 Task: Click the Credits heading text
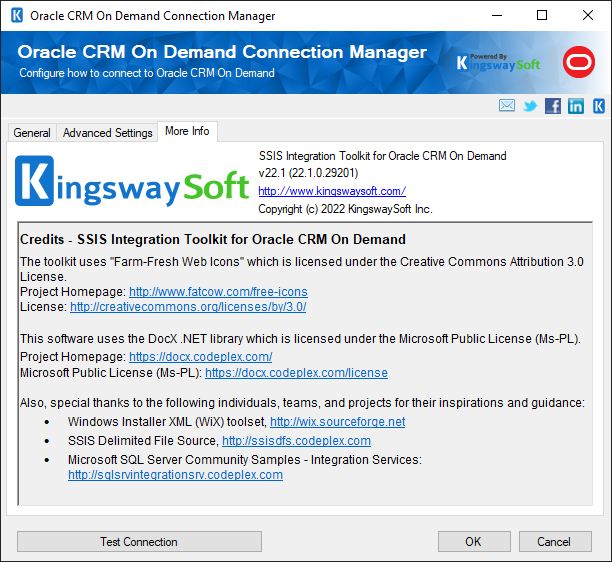[x=213, y=239]
